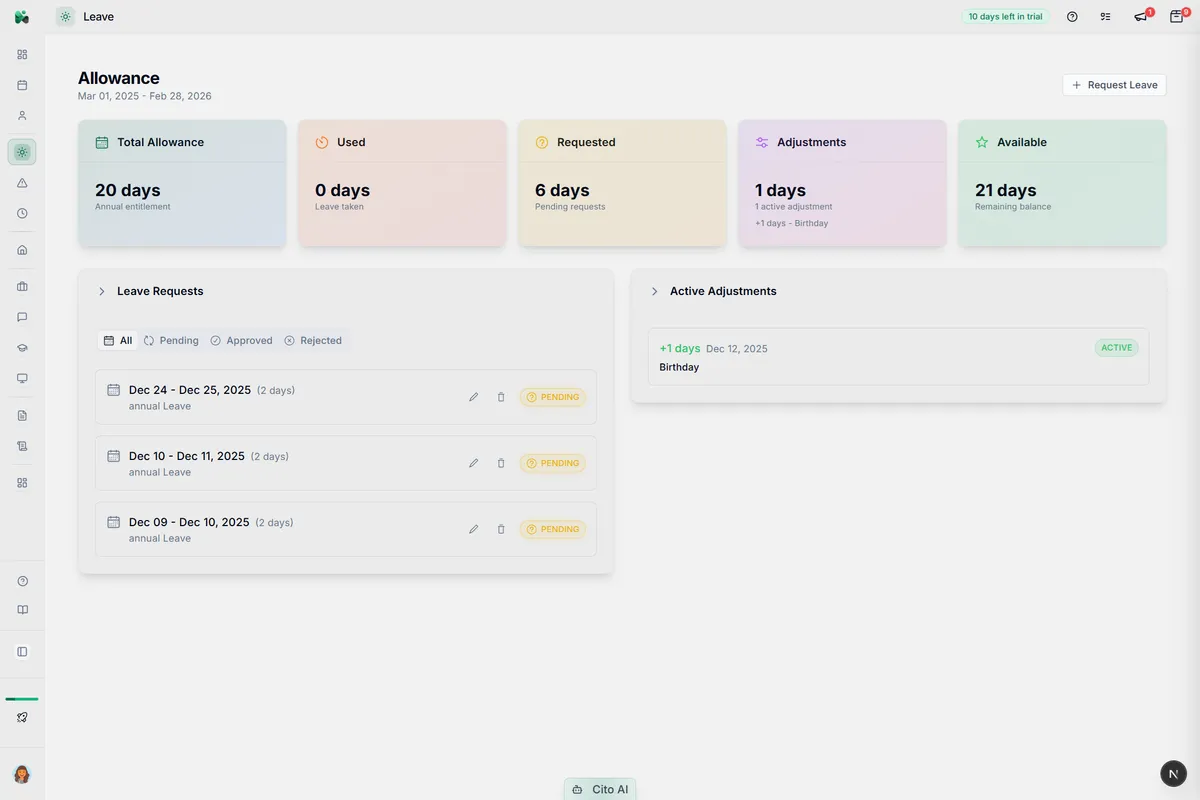The height and width of the screenshot is (800, 1200).
Task: Select the active Leave sun icon in sidebar
Action: click(22, 152)
